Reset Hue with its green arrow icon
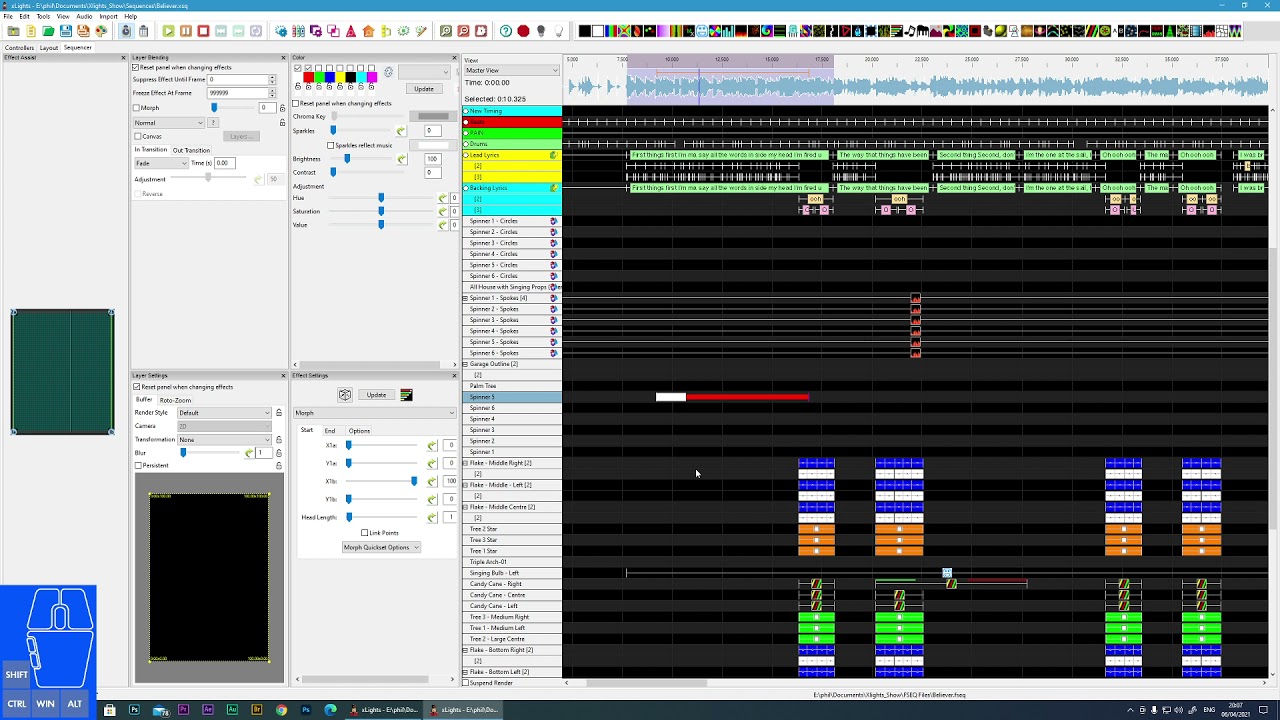The image size is (1280, 720). click(x=442, y=198)
